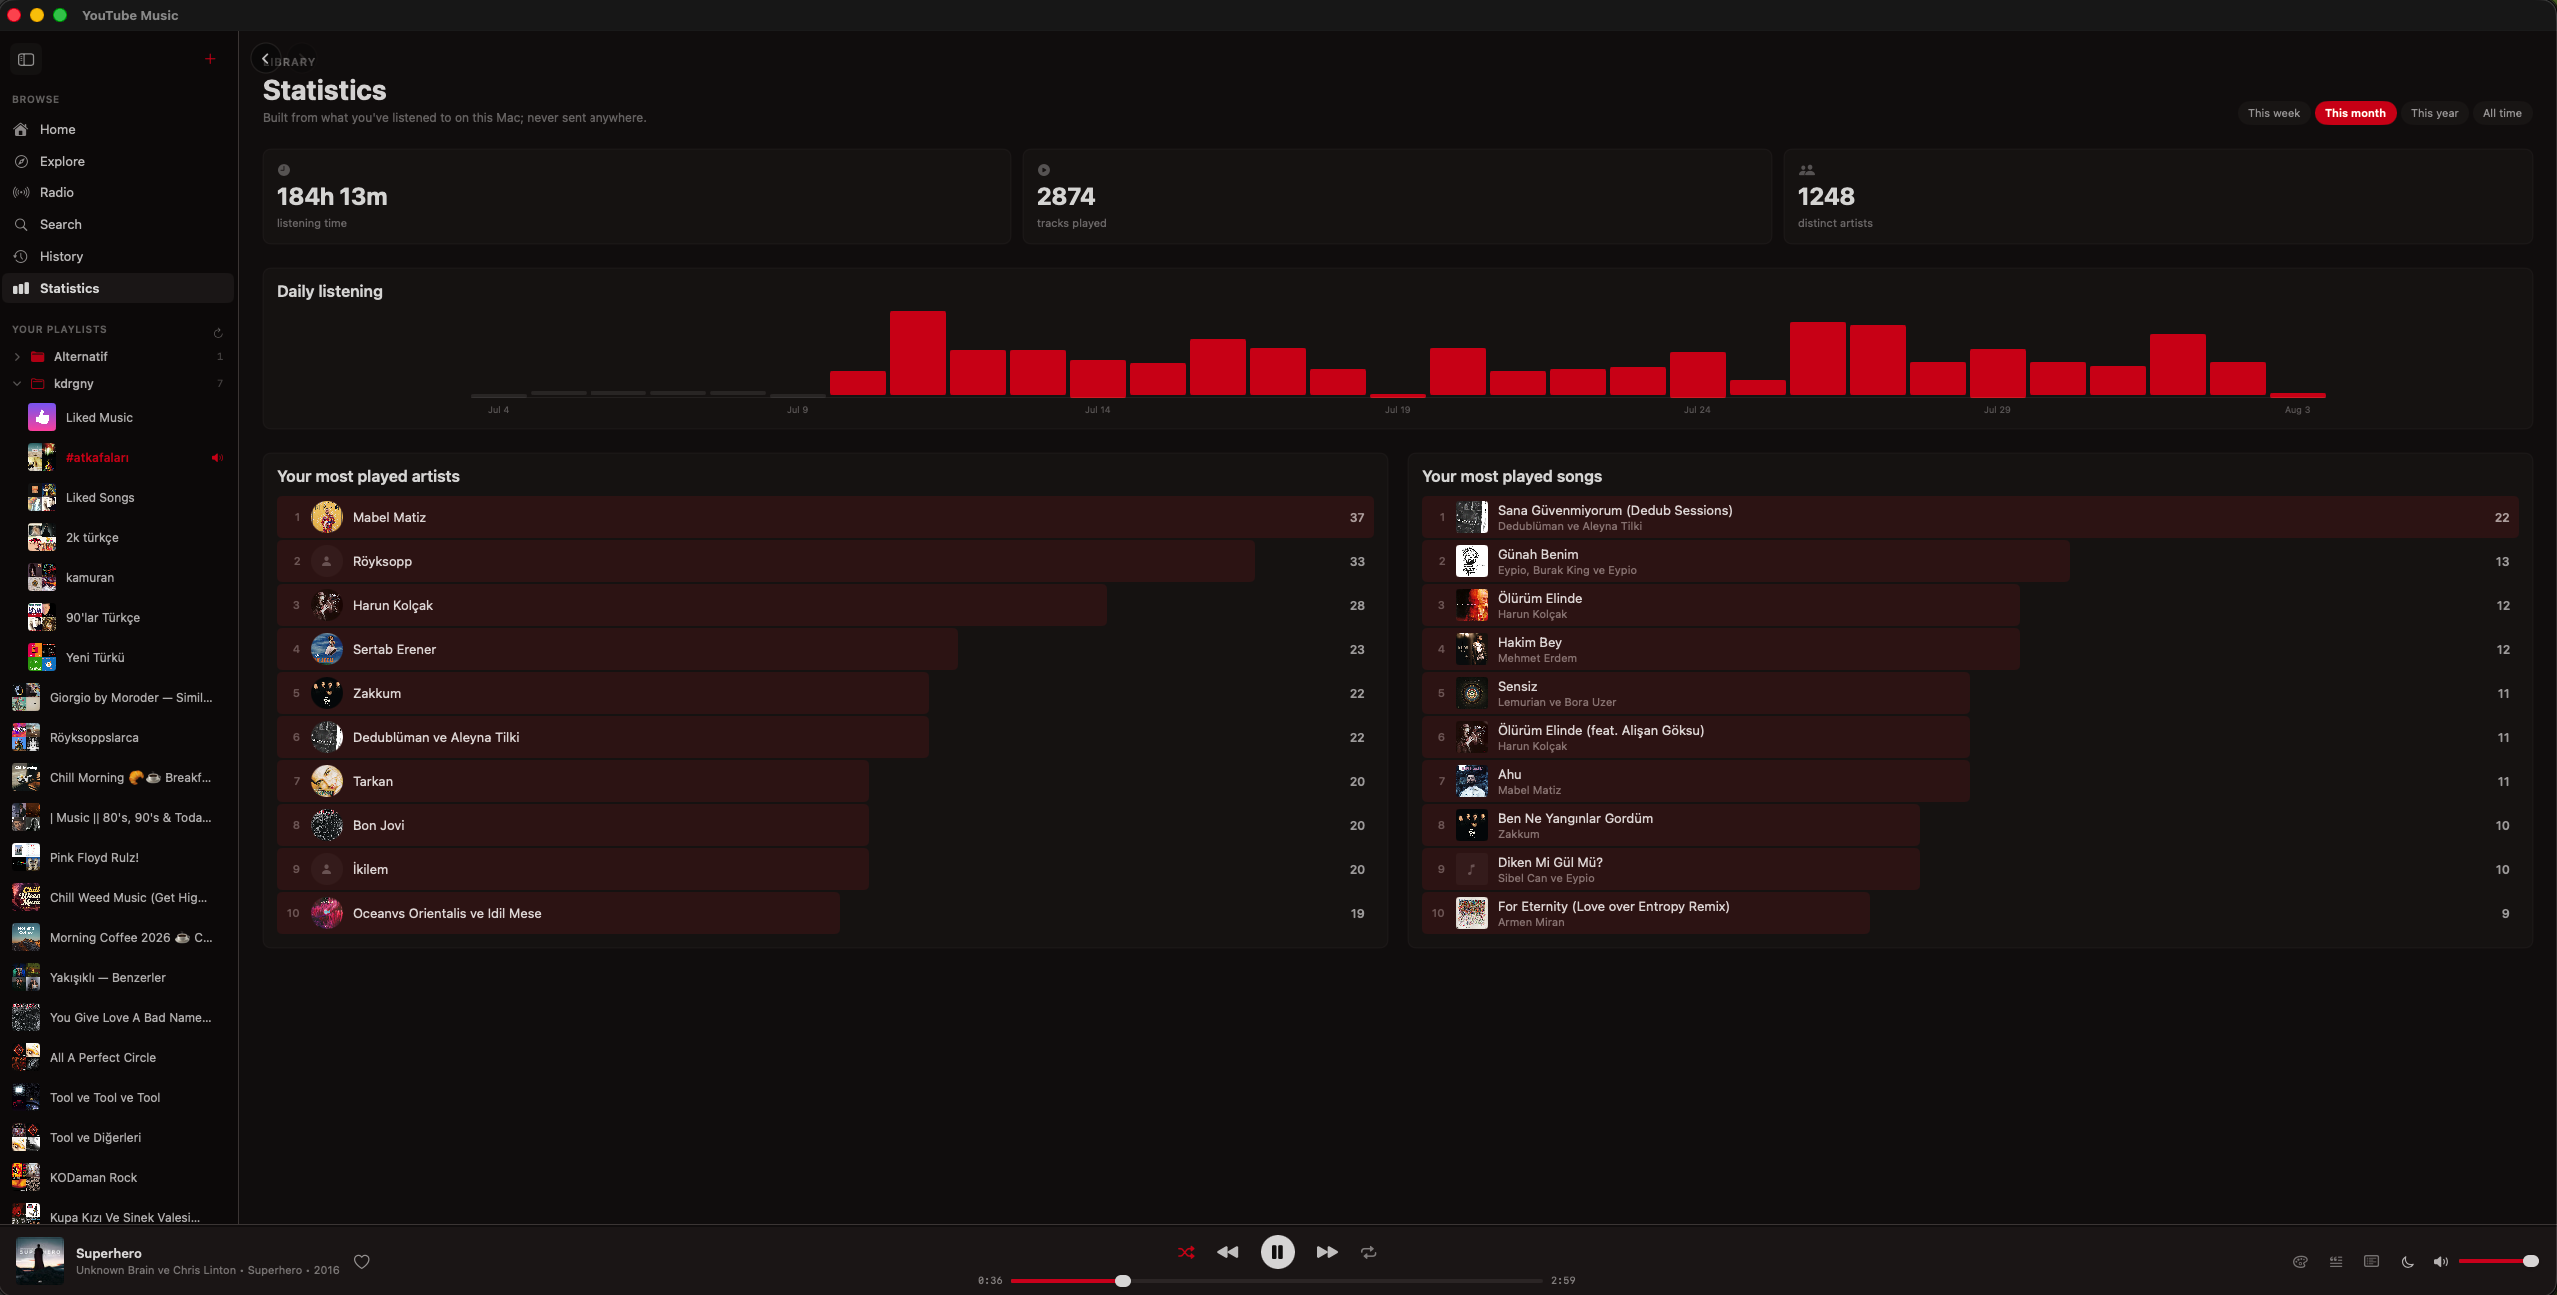
Task: Click the Harun Kolçak artist row
Action: (825, 605)
